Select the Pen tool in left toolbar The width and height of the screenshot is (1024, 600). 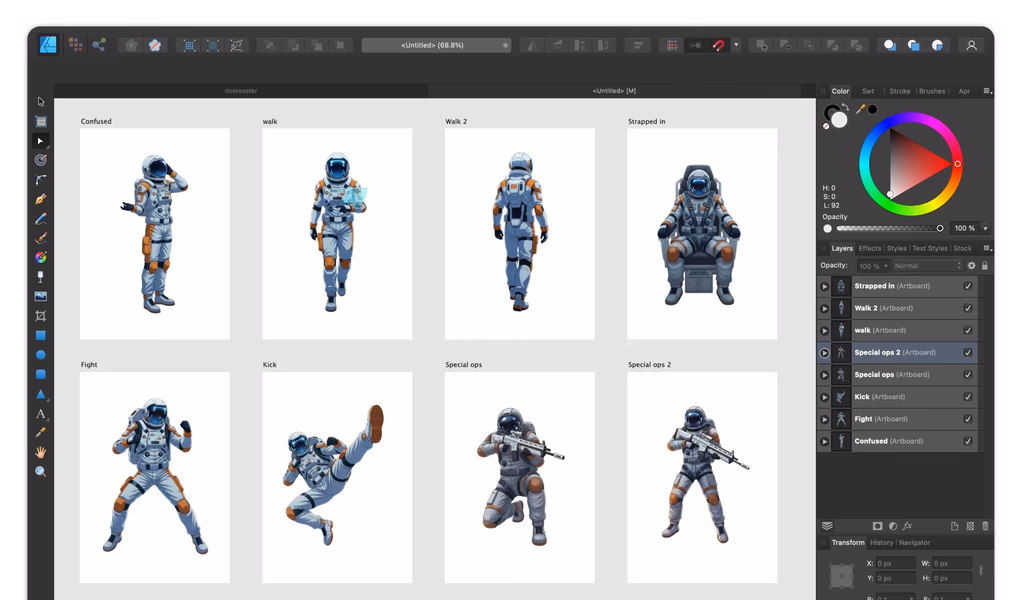pyautogui.click(x=40, y=199)
